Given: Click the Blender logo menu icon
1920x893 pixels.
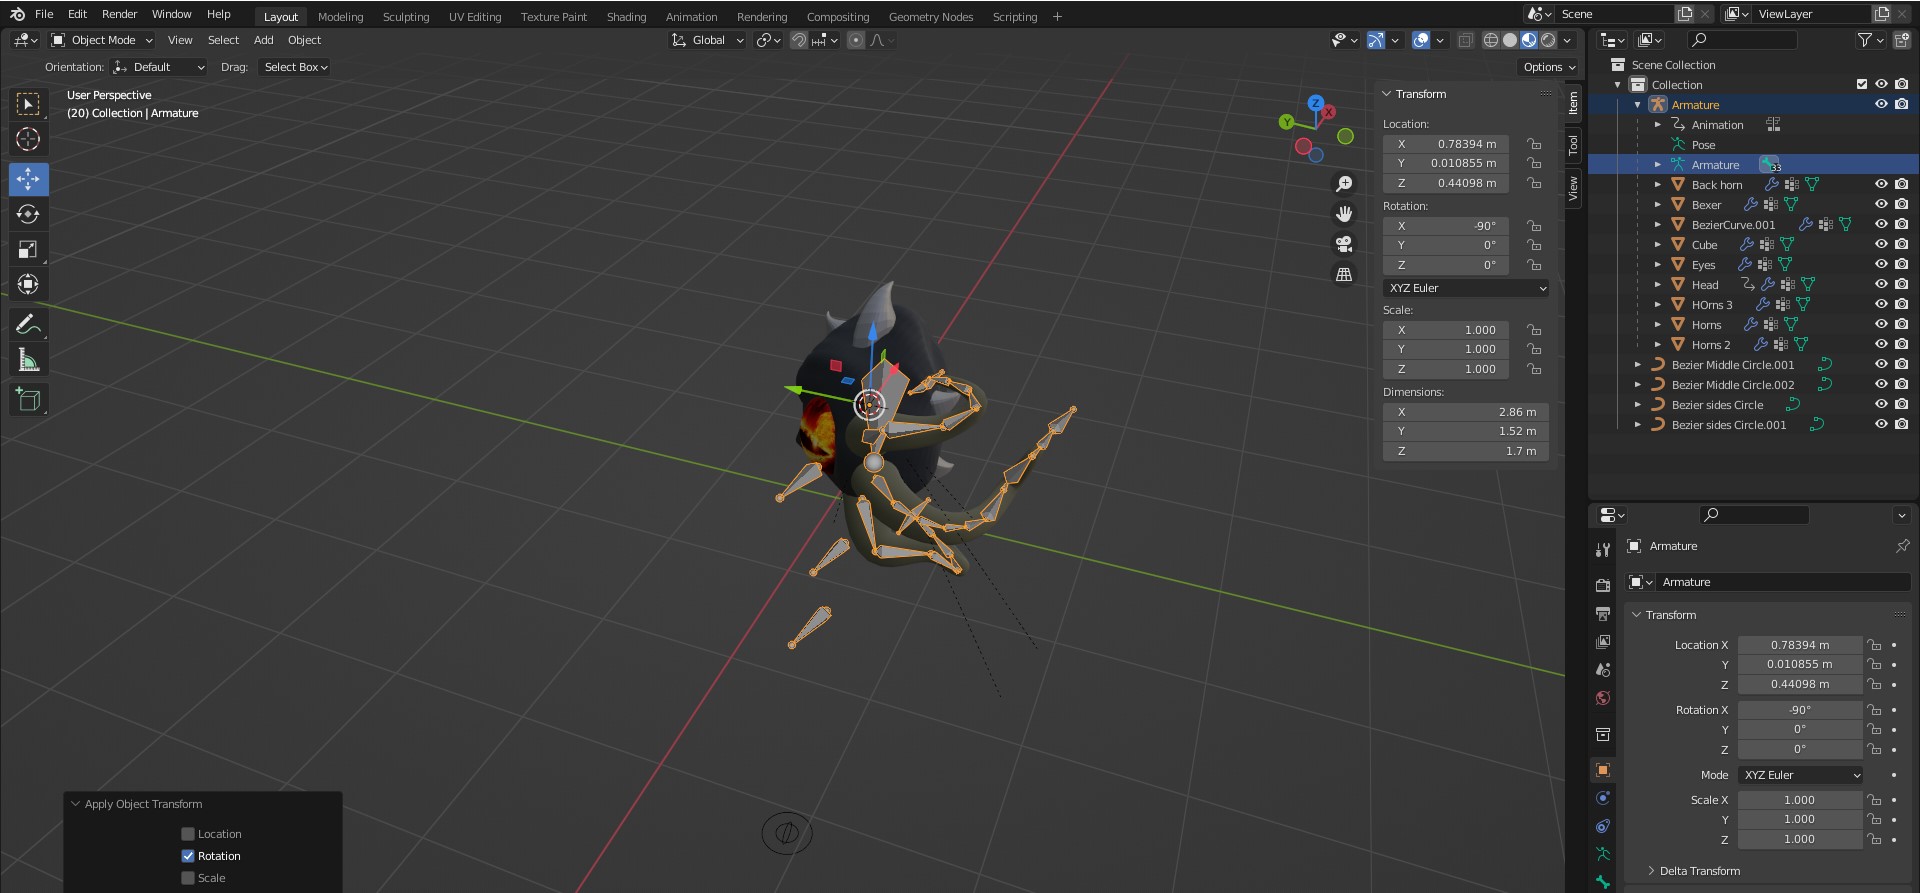Looking at the screenshot, I should coord(17,14).
